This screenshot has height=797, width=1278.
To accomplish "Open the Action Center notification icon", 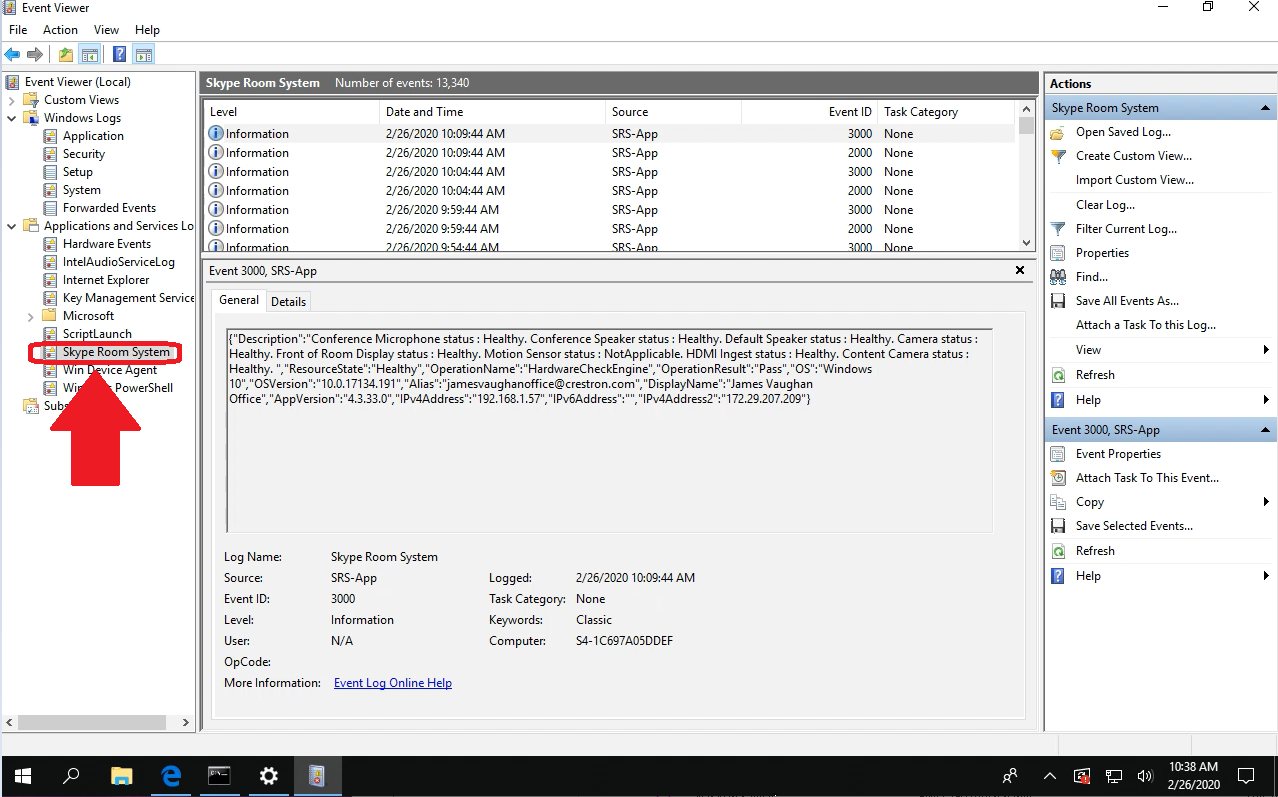I will pos(1245,775).
